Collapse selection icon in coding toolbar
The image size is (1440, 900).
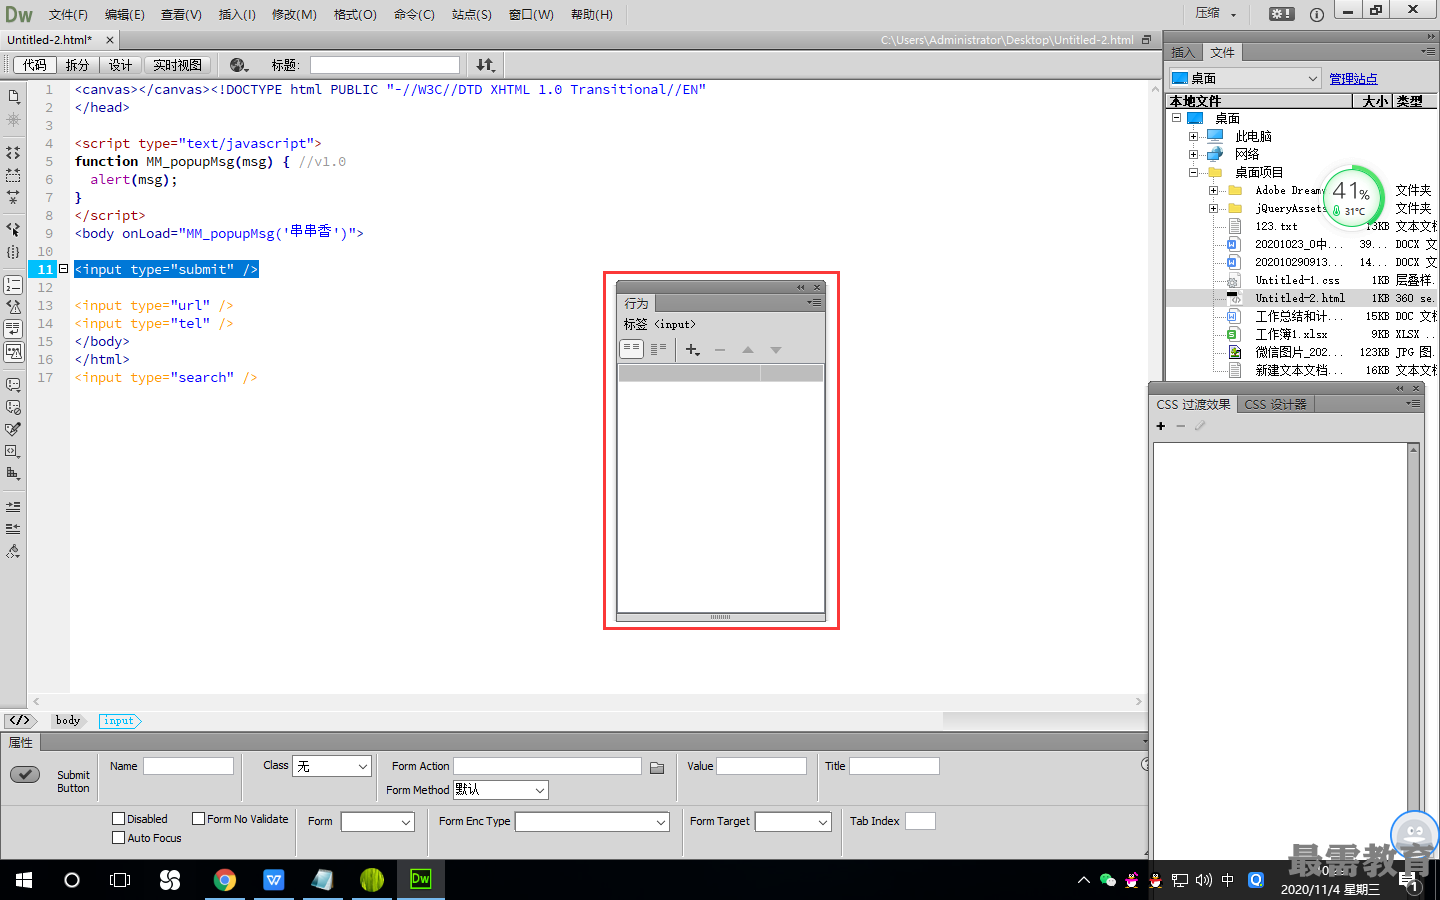(x=13, y=175)
